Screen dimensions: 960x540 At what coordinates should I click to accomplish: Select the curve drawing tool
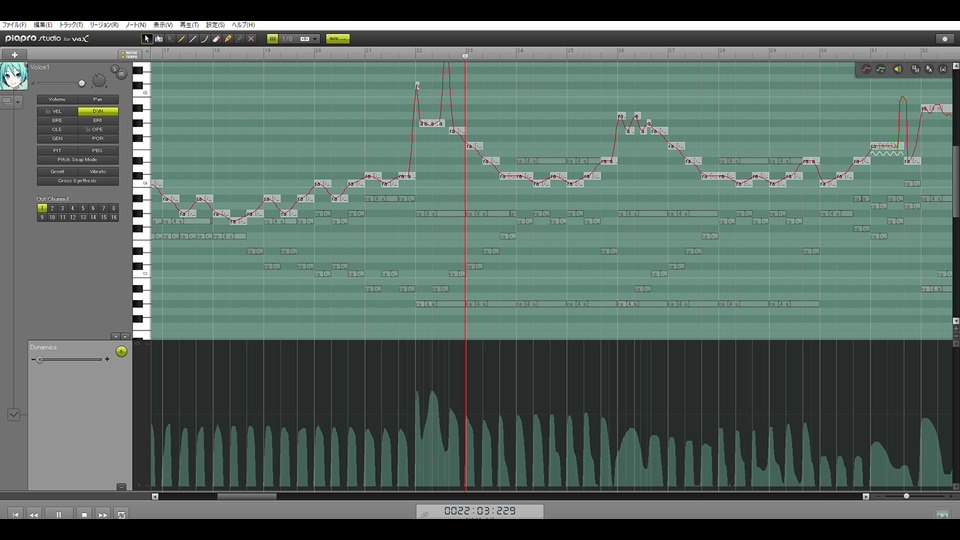click(x=204, y=39)
